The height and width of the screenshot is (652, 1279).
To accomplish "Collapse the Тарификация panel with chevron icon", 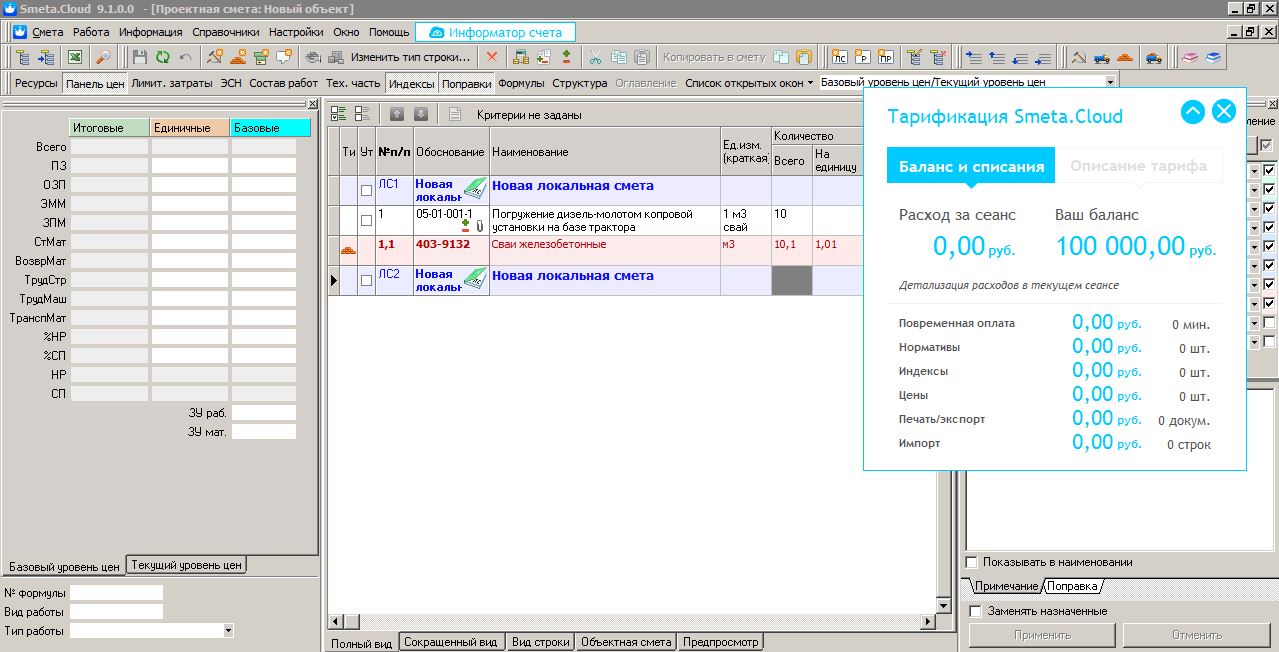I will click(x=1192, y=112).
